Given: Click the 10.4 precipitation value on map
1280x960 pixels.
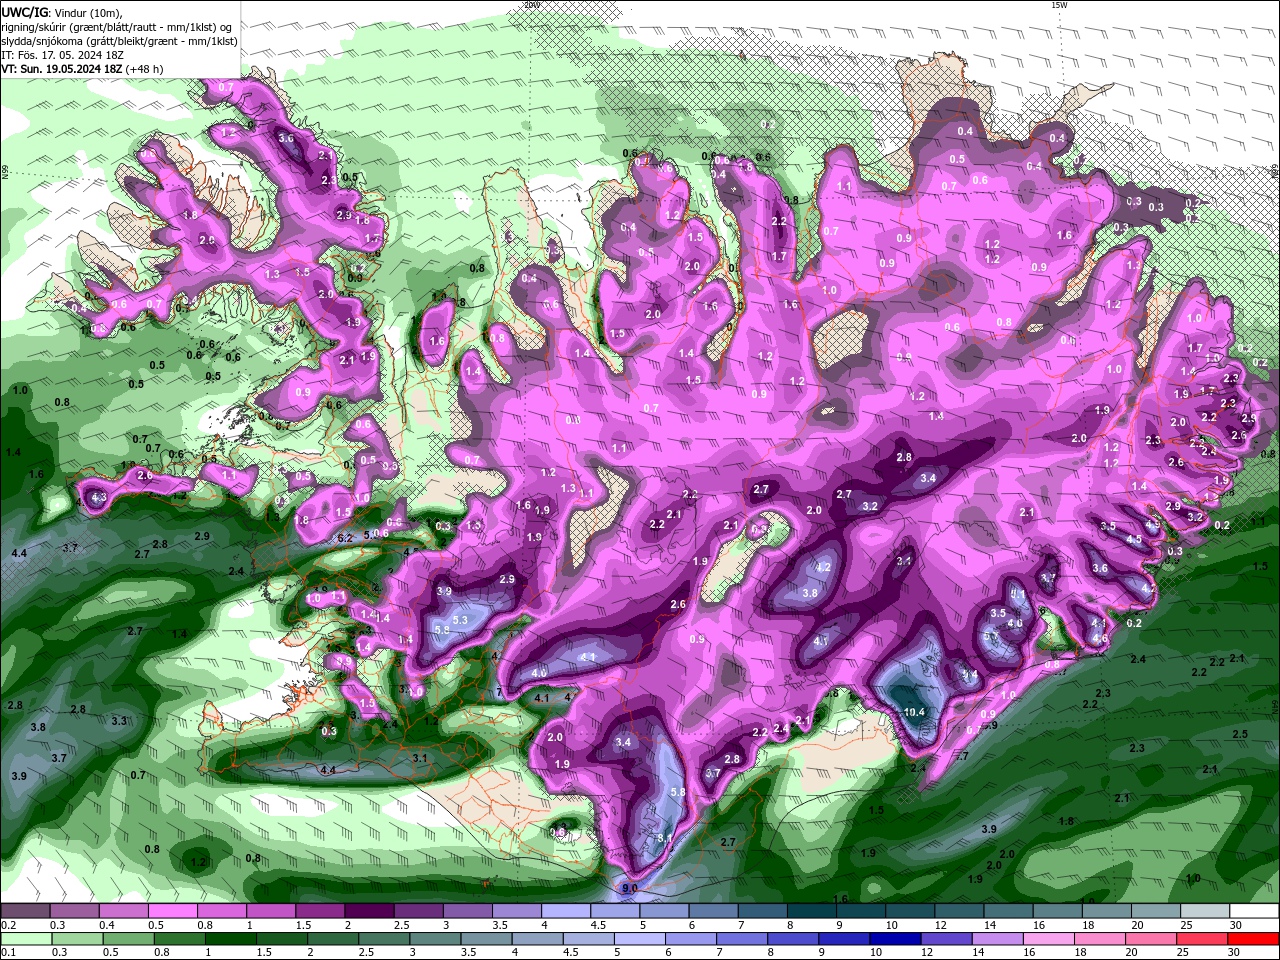Looking at the screenshot, I should point(914,712).
